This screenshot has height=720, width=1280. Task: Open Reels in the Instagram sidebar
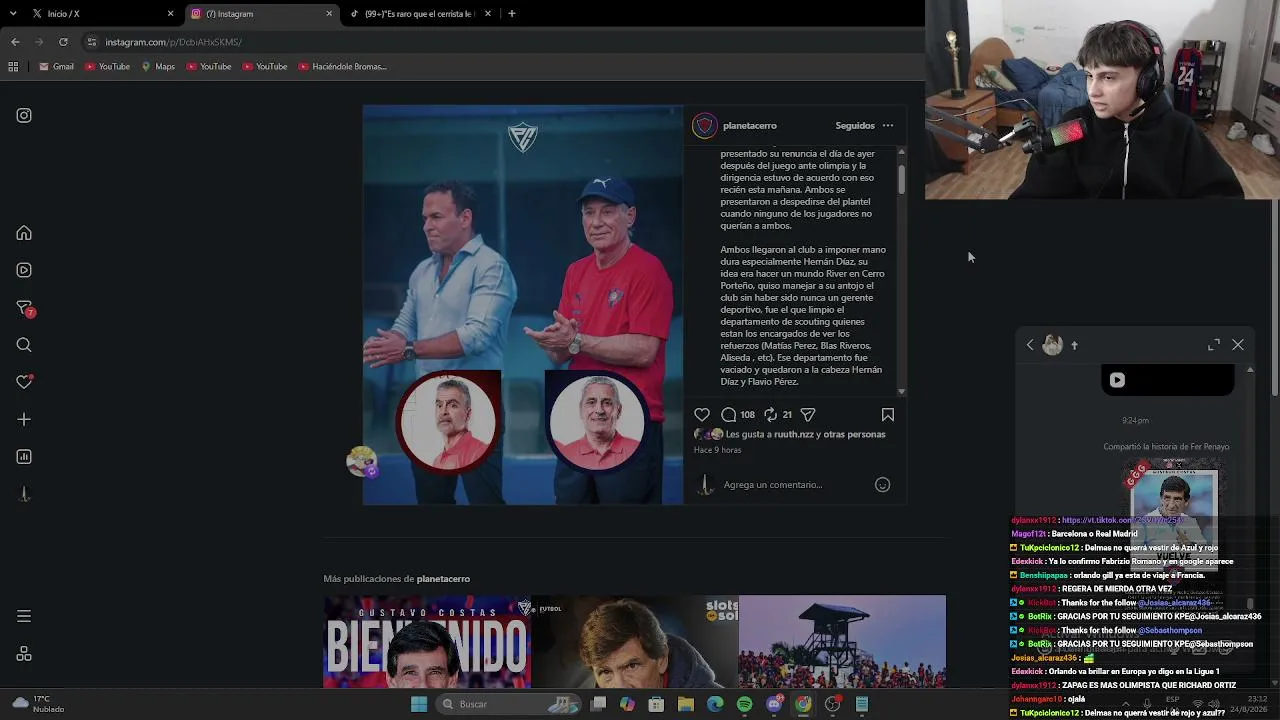[x=24, y=270]
